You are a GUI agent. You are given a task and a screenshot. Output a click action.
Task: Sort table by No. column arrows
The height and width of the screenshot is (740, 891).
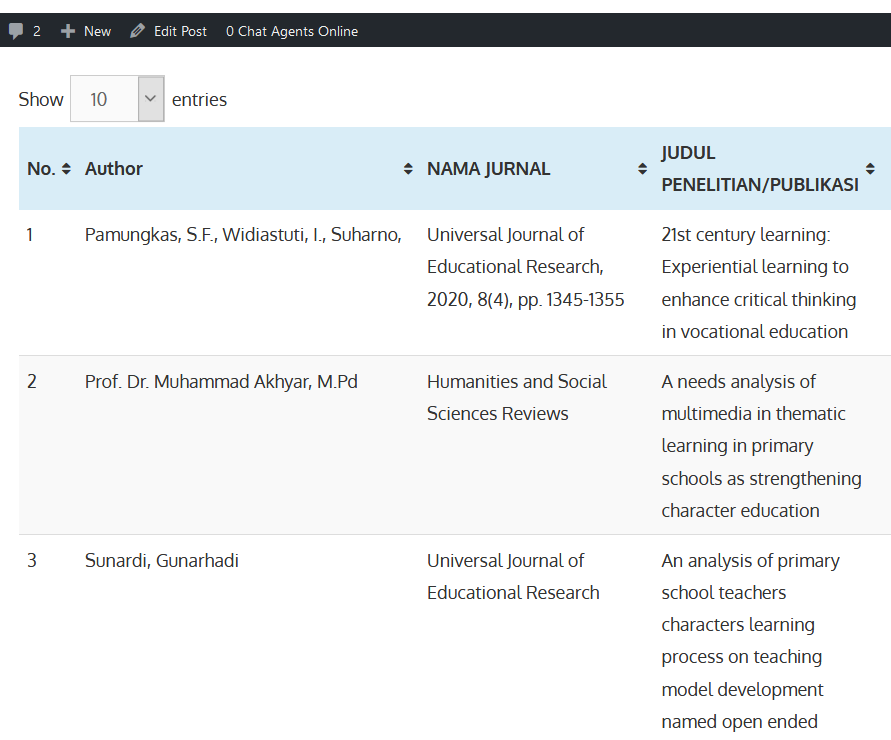[x=66, y=169]
